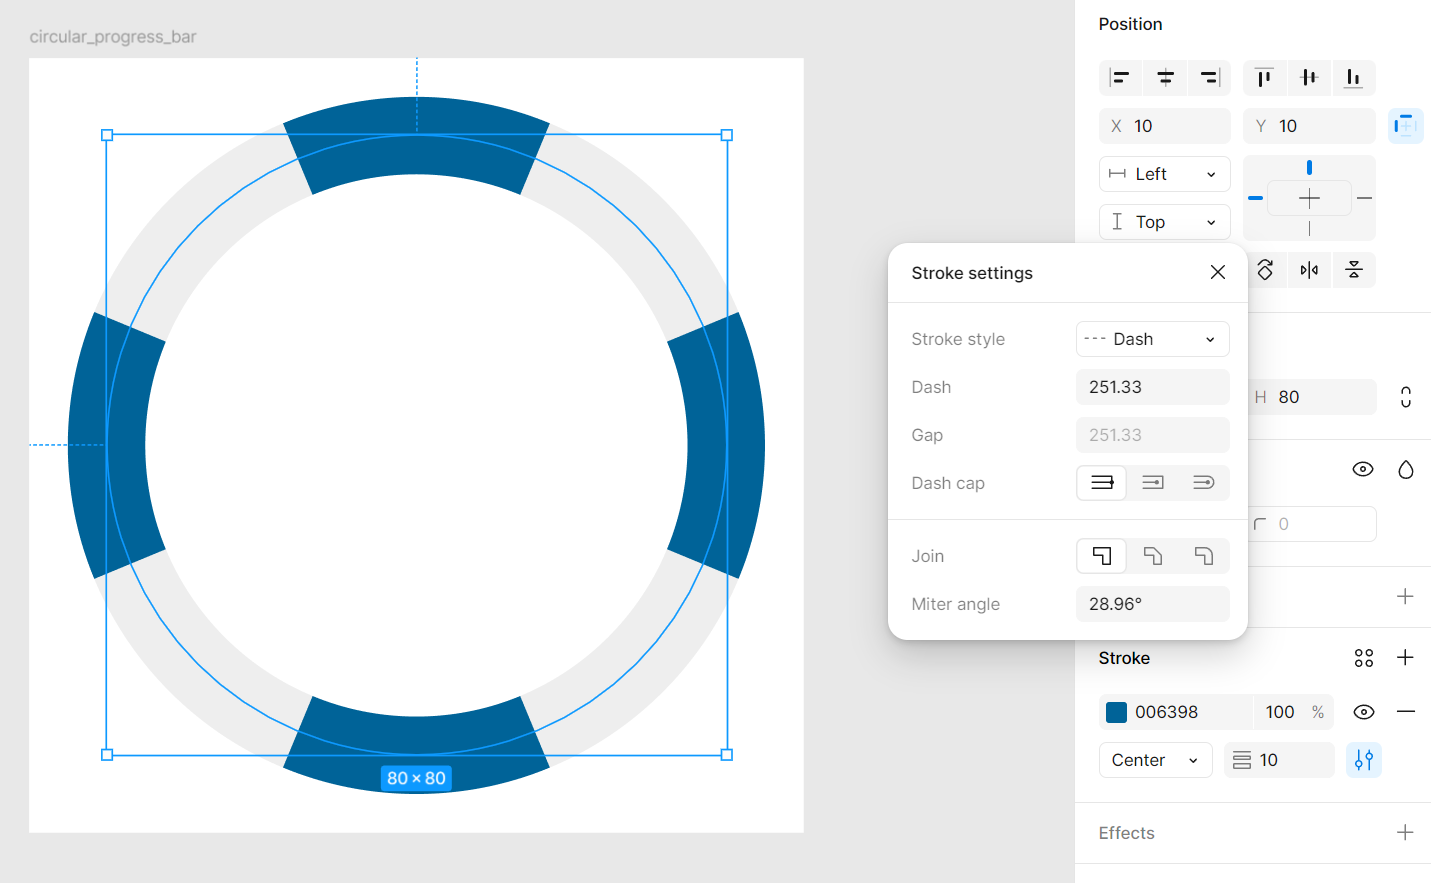The width and height of the screenshot is (1431, 883).
Task: Click the align left icon
Action: tap(1120, 78)
